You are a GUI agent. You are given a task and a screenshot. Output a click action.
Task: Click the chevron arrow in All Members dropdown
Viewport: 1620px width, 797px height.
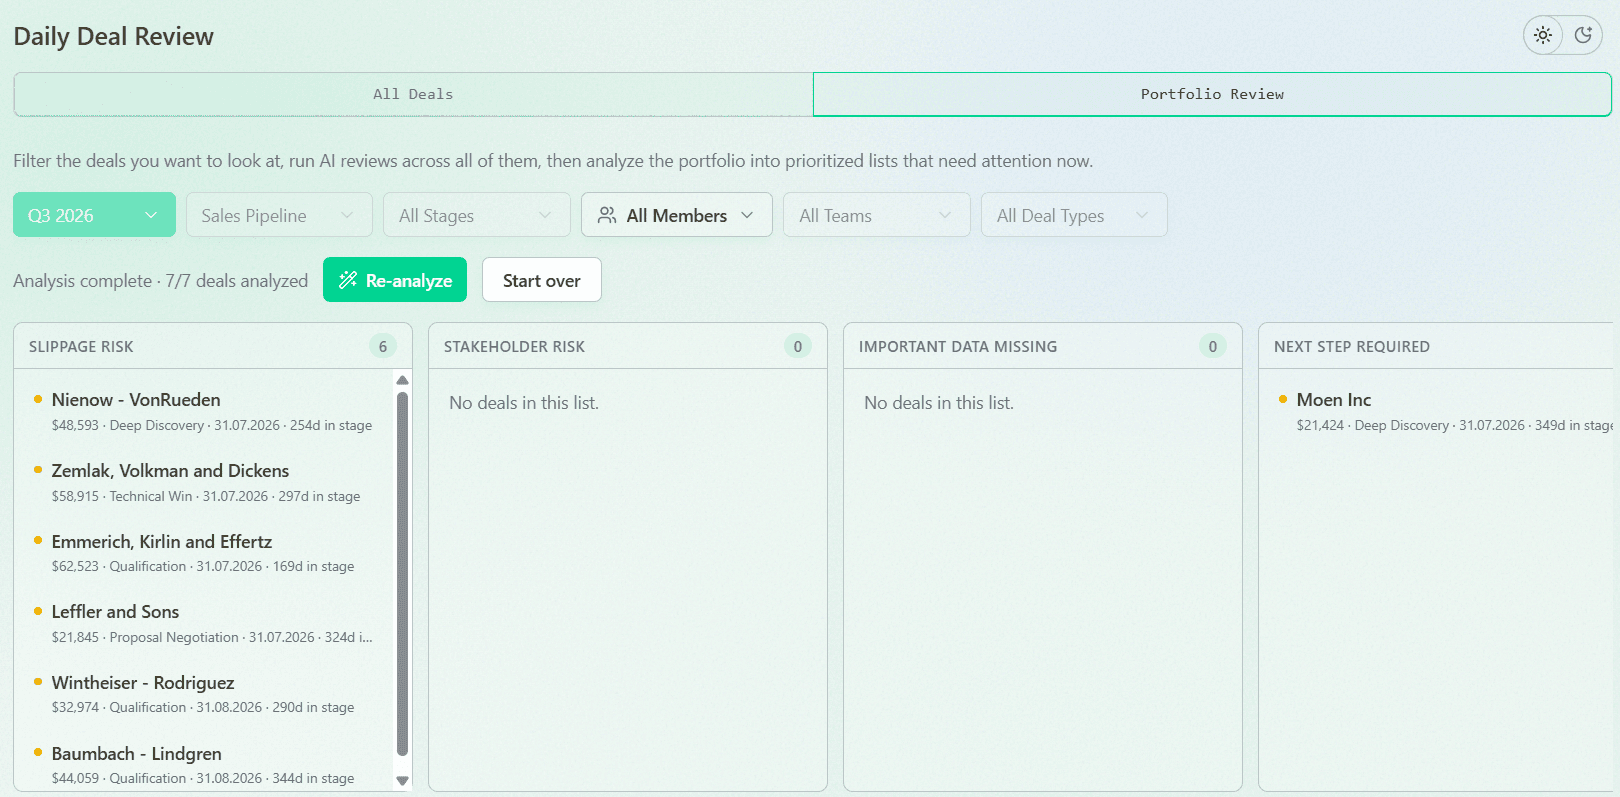point(747,215)
